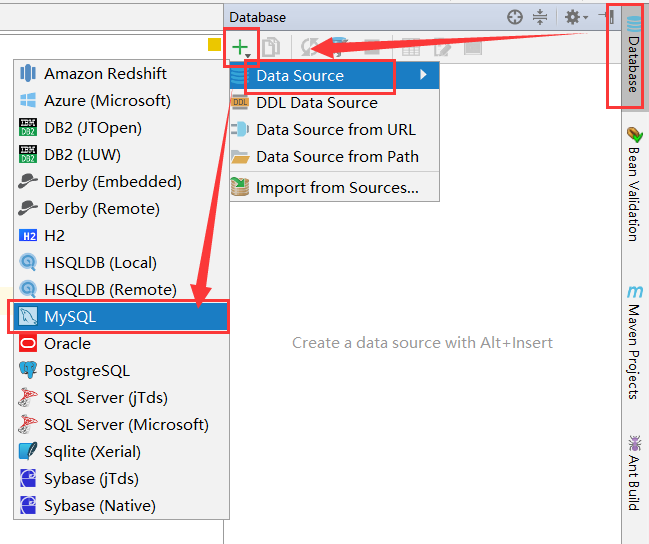Select HSQLDB (Remote) driver
Image resolution: width=649 pixels, height=544 pixels.
(x=121, y=289)
